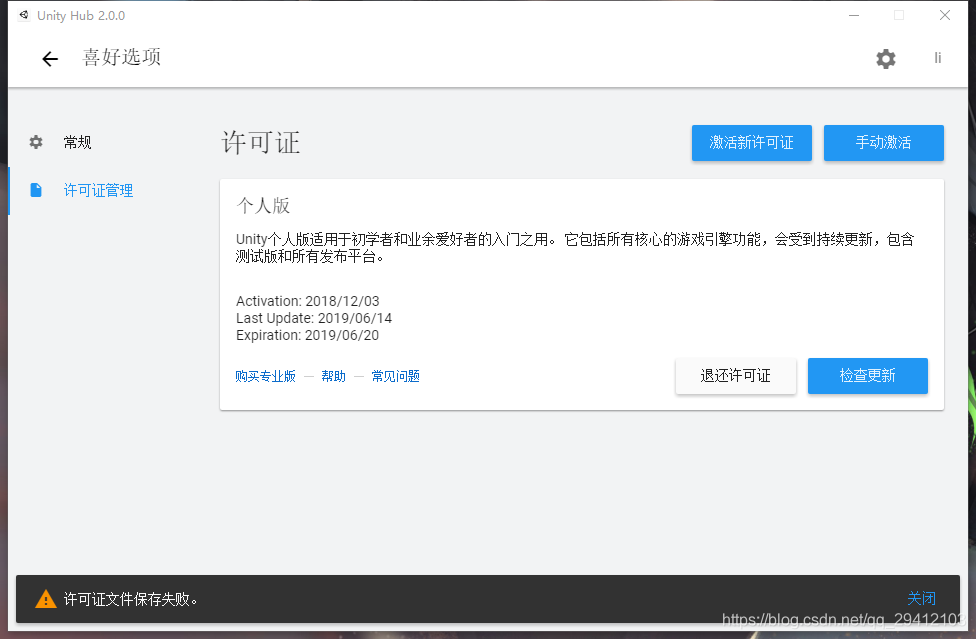Click 激活新许可证 button
Viewport: 976px width, 639px height.
751,142
